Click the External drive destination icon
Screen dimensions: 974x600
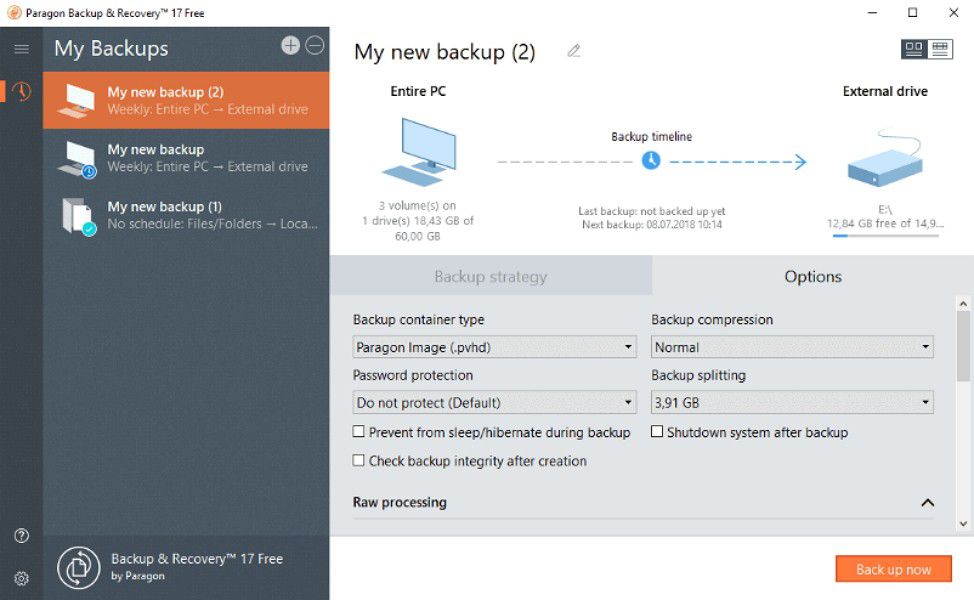tap(885, 159)
